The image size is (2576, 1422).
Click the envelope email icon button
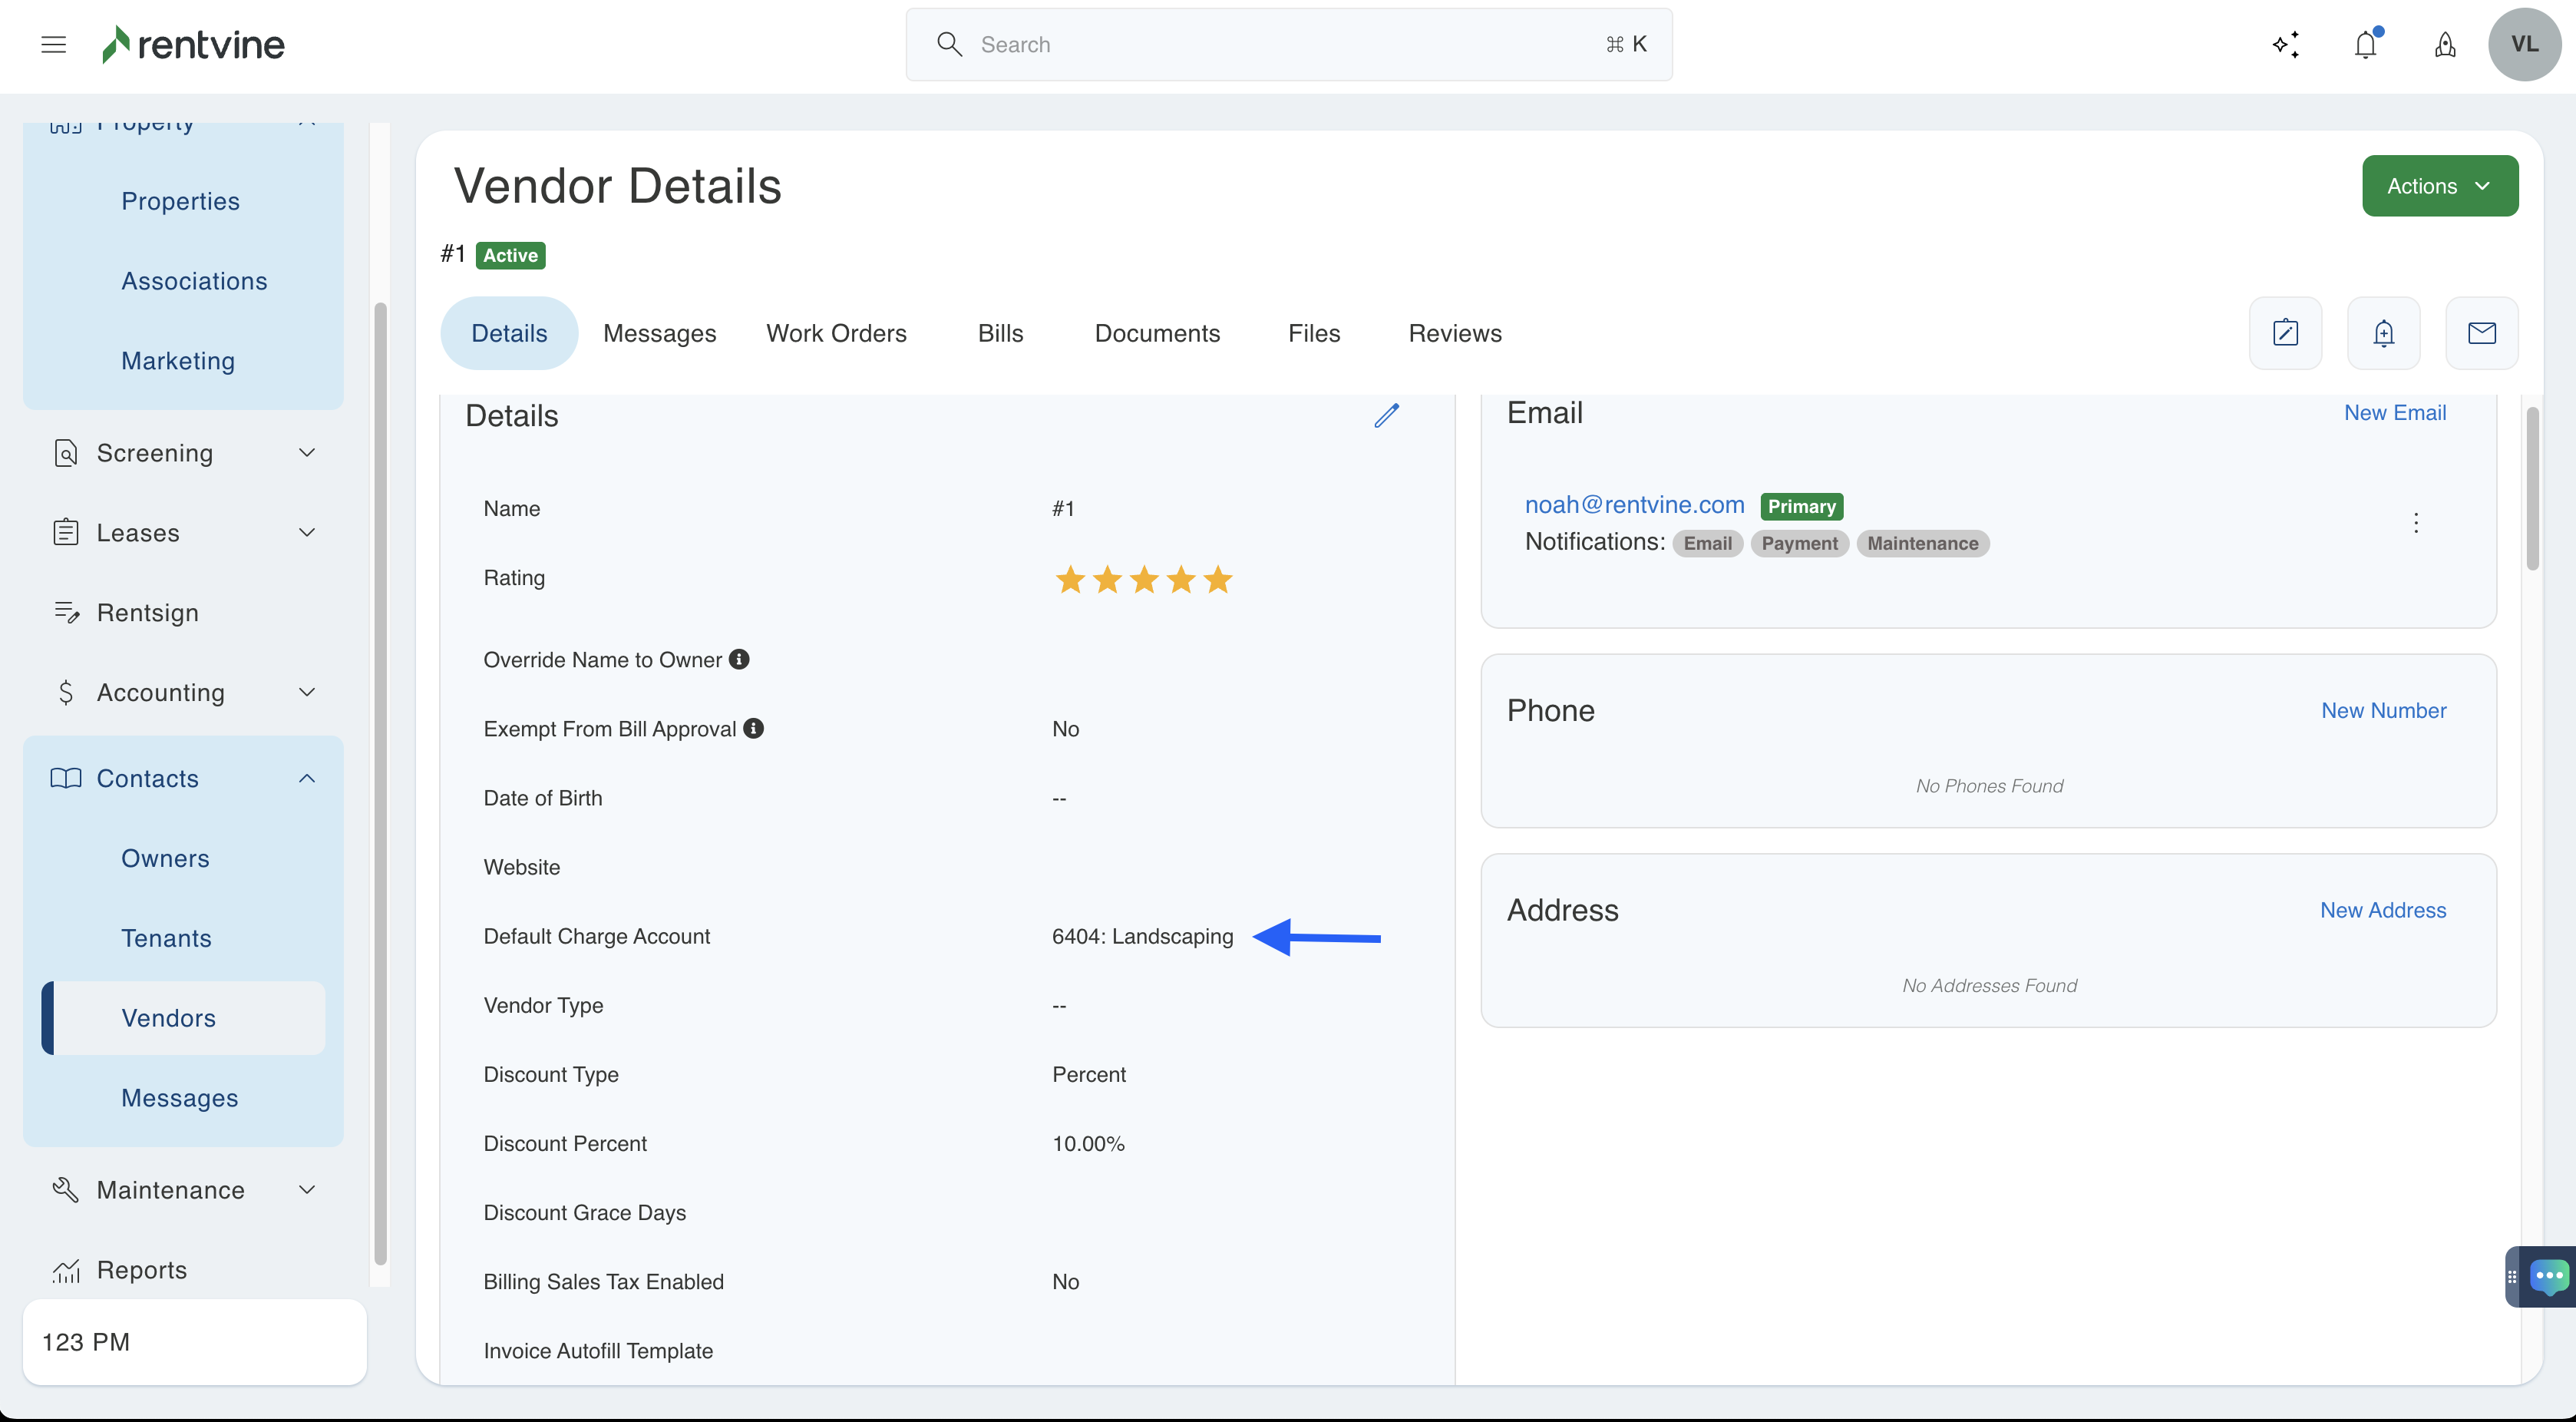(x=2481, y=333)
